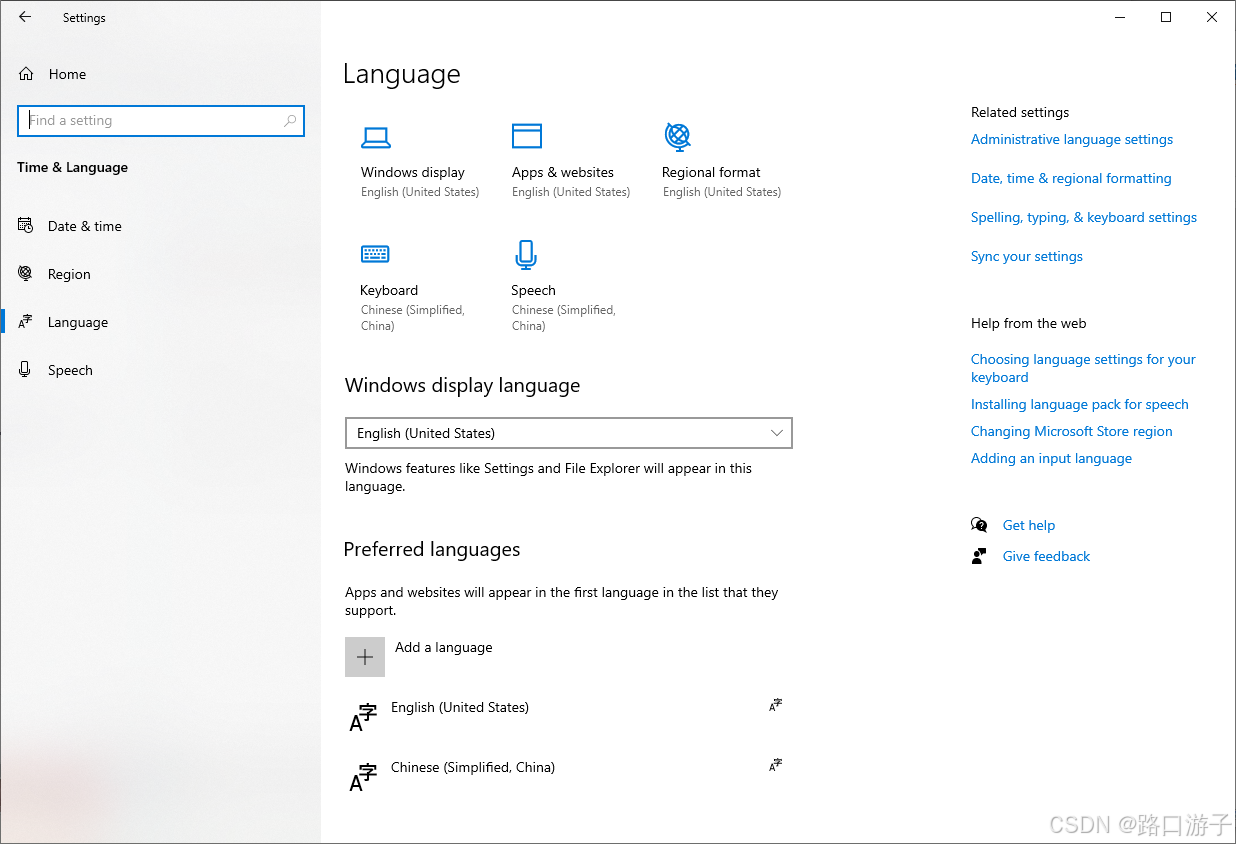Select the Regional format globe icon
Image resolution: width=1236 pixels, height=844 pixels.
678,137
